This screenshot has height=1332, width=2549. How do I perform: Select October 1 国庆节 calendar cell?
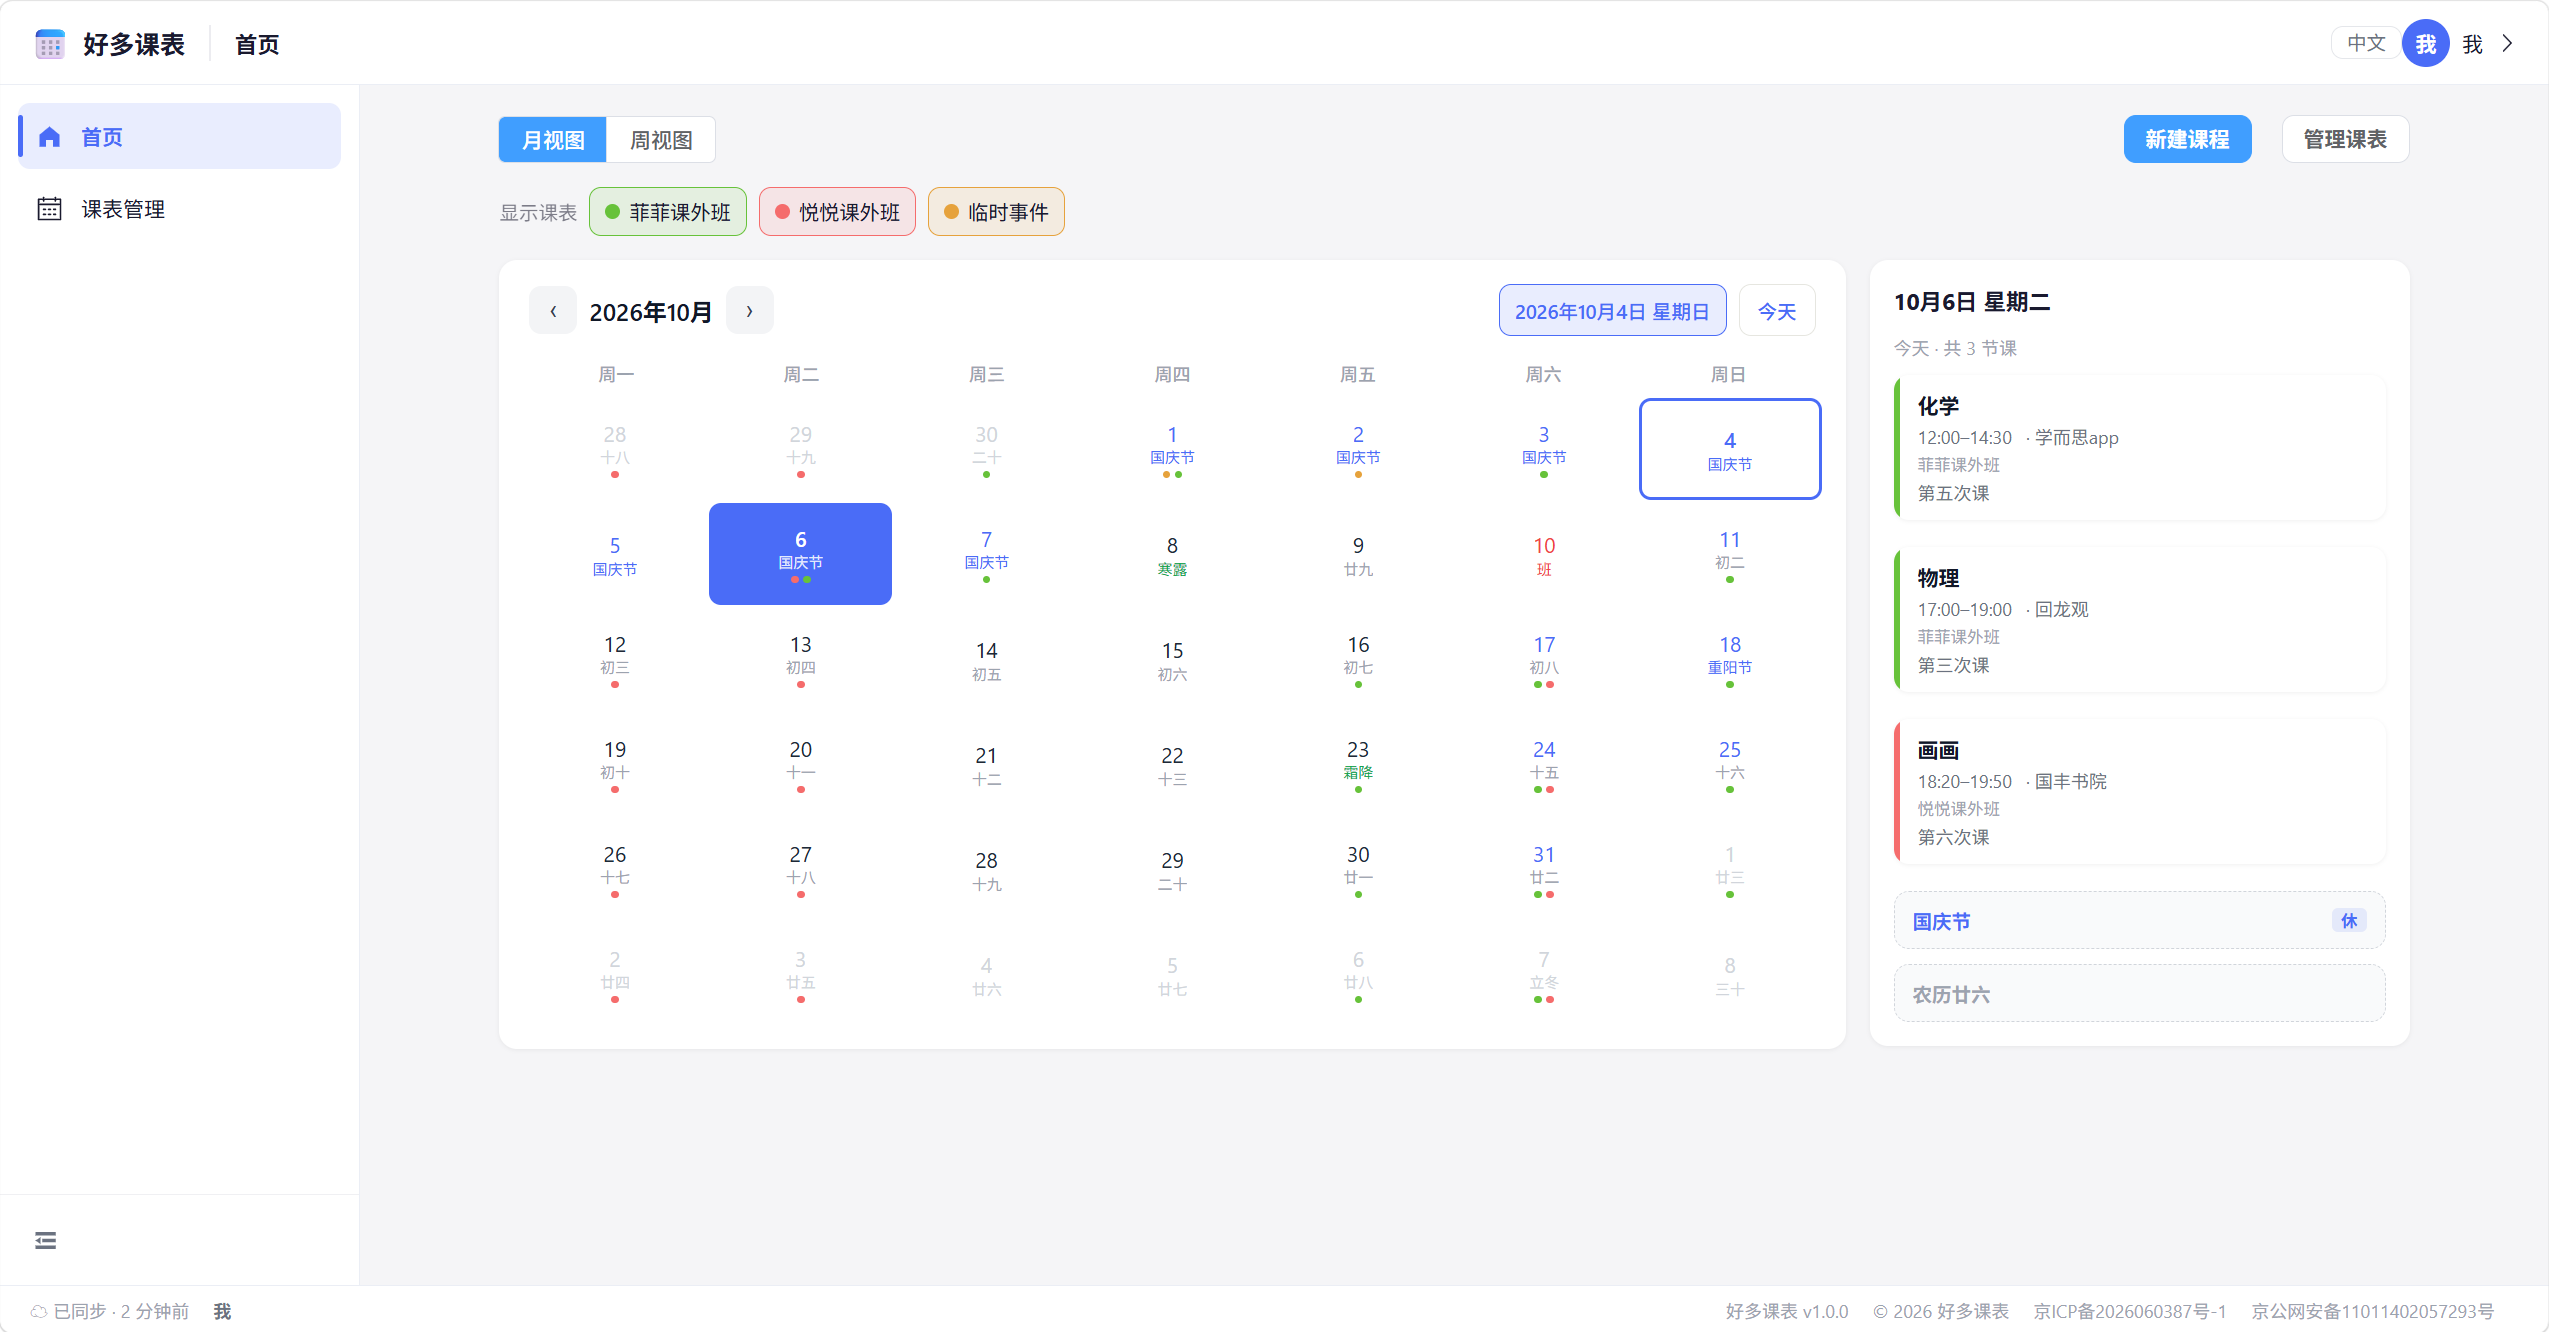[x=1172, y=449]
